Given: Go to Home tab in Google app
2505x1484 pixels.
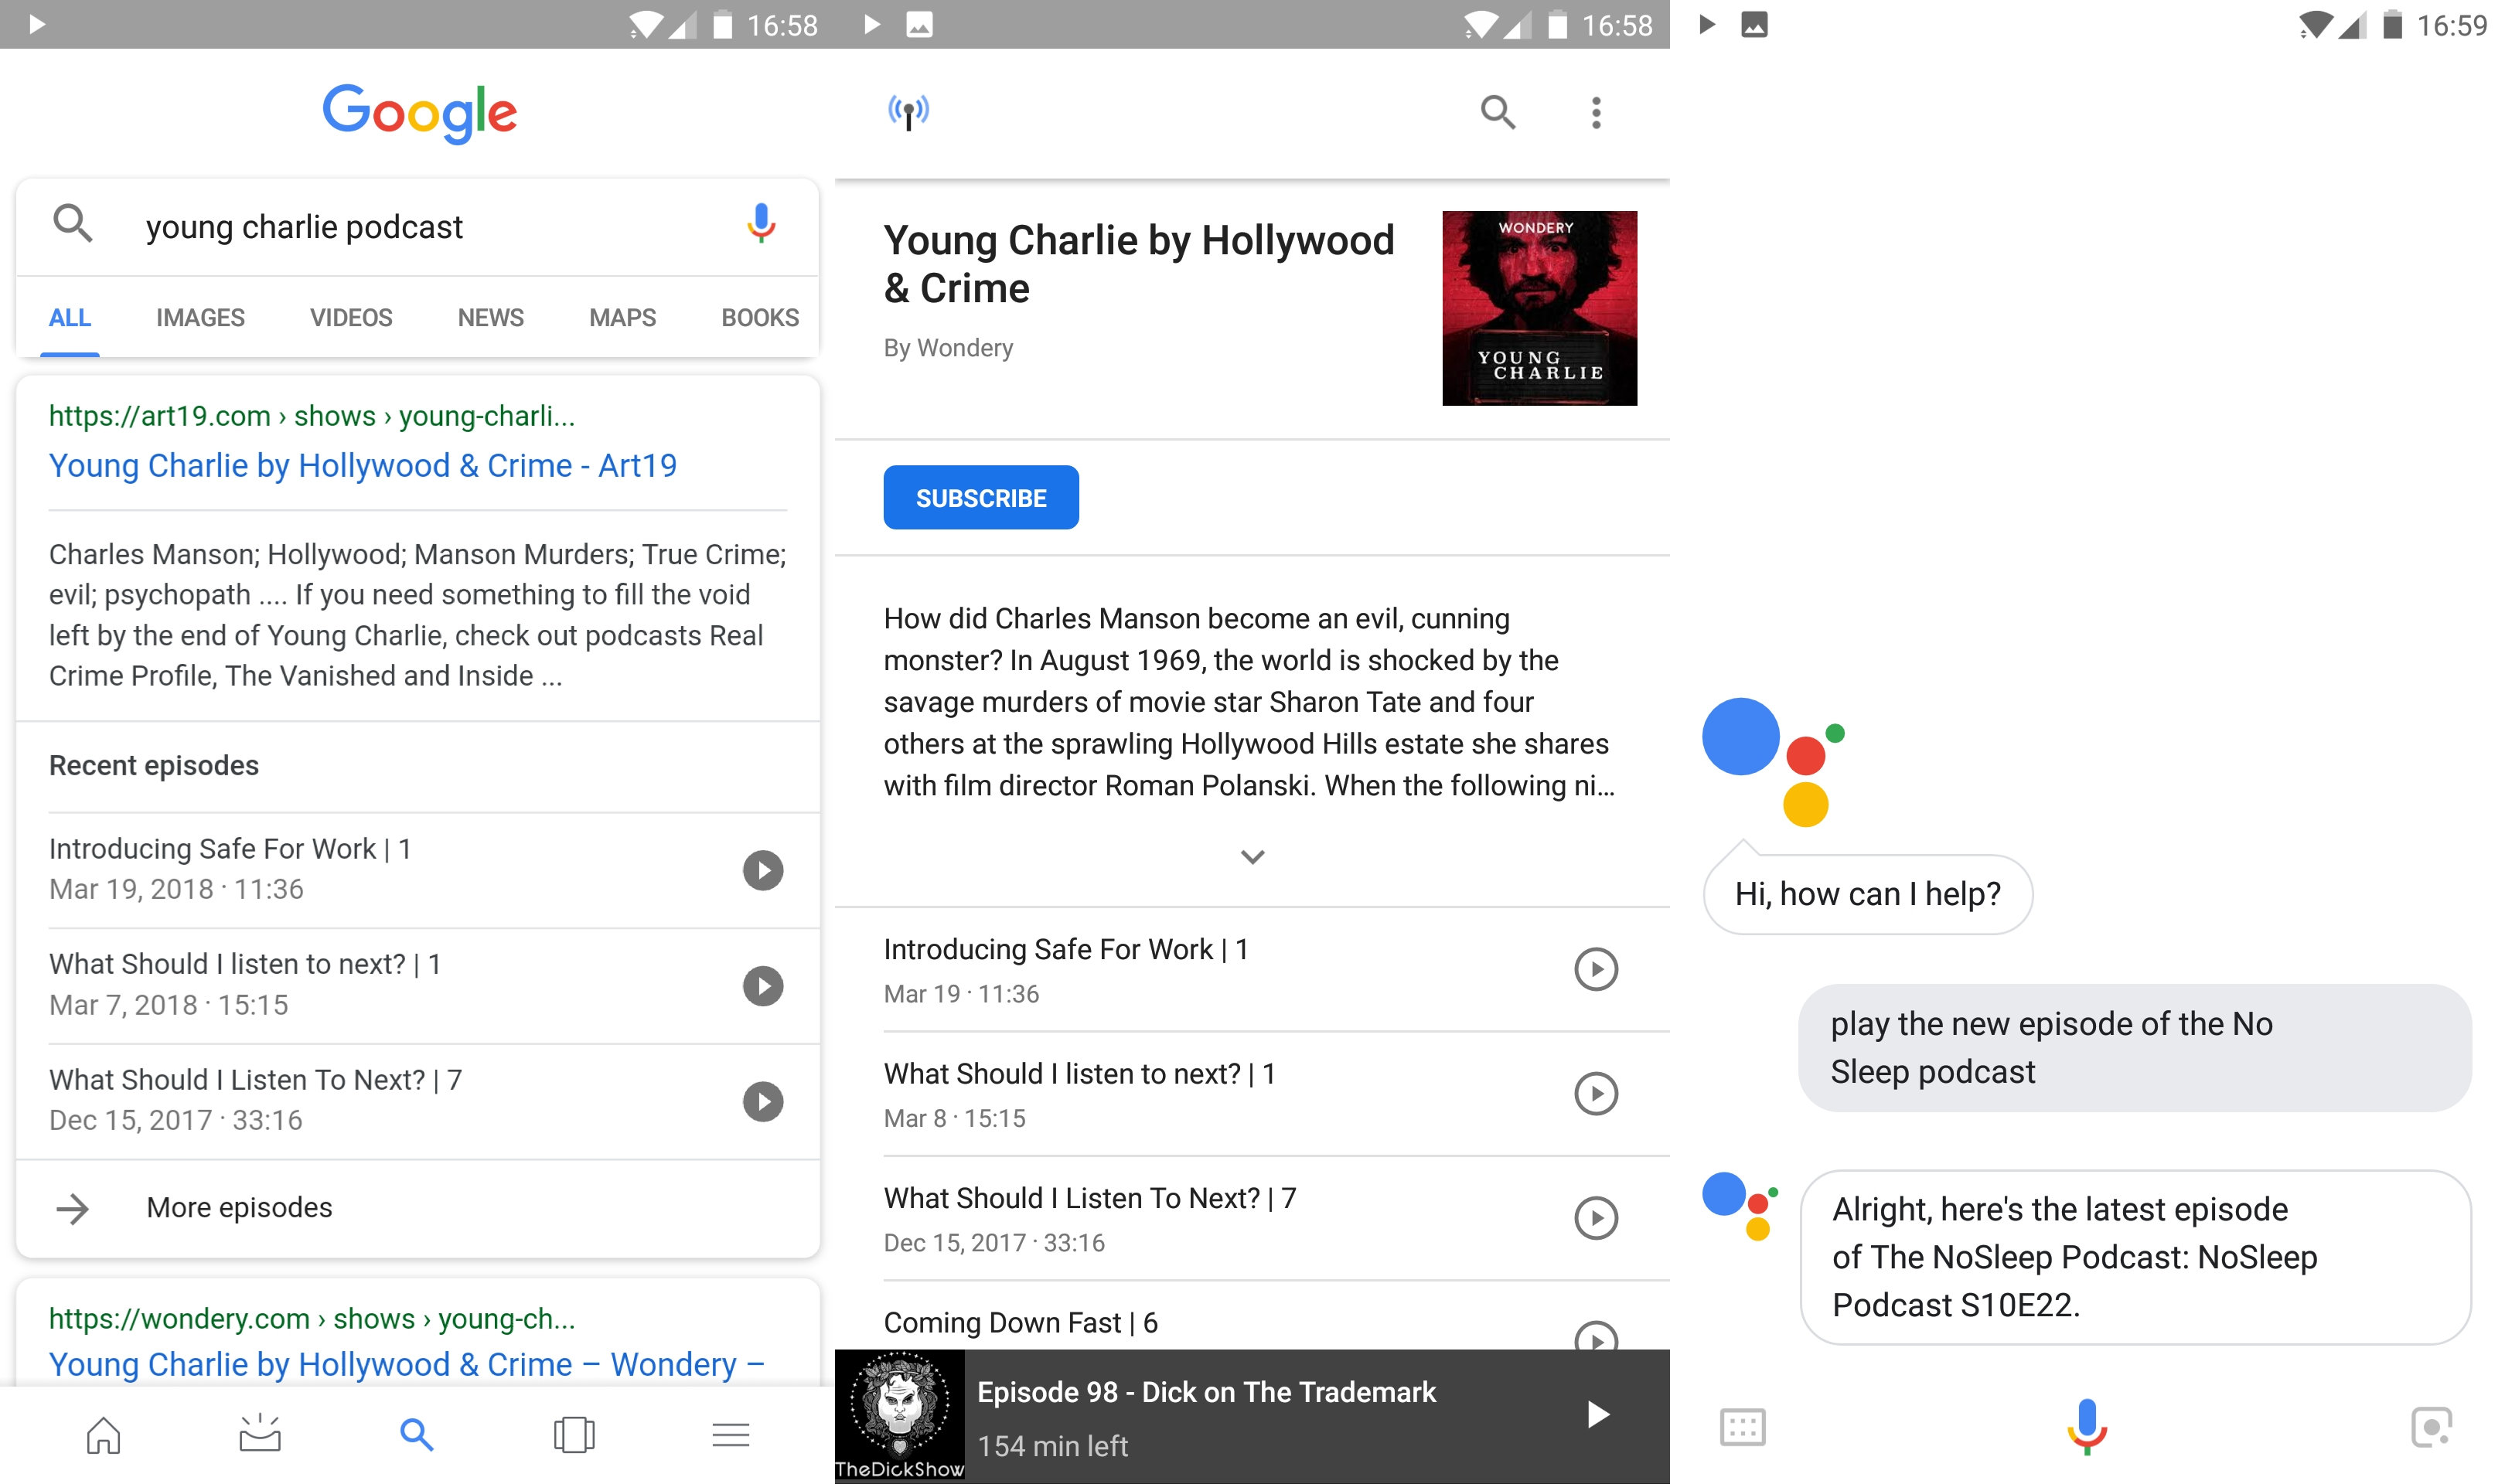Looking at the screenshot, I should pyautogui.click(x=103, y=1435).
